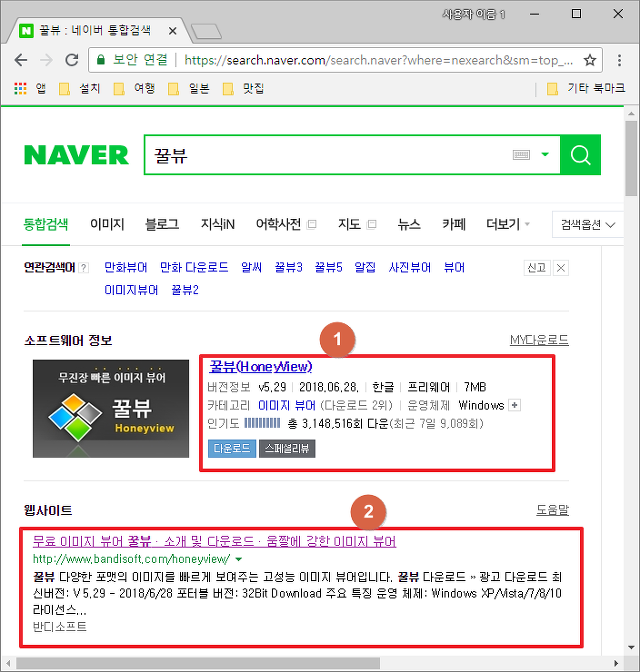Open a new tab with the new tab button
The image size is (640, 672).
click(206, 31)
